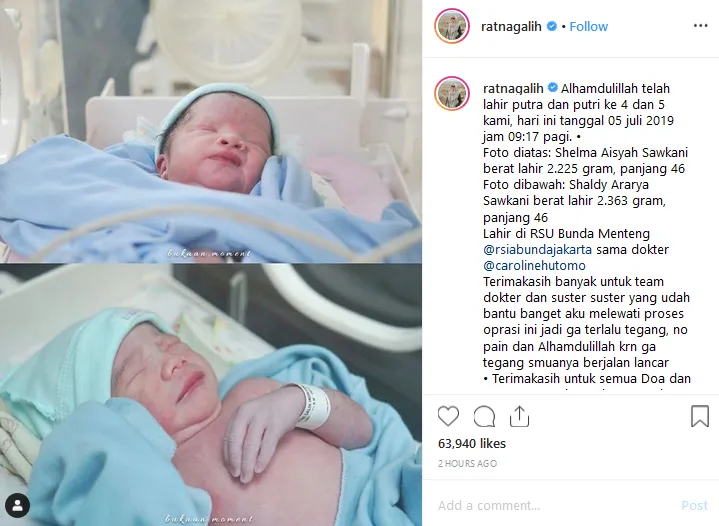Screen dimensions: 719x526
Task: Select the bottom baby photo of Shaldy
Action: pyautogui.click(x=211, y=395)
